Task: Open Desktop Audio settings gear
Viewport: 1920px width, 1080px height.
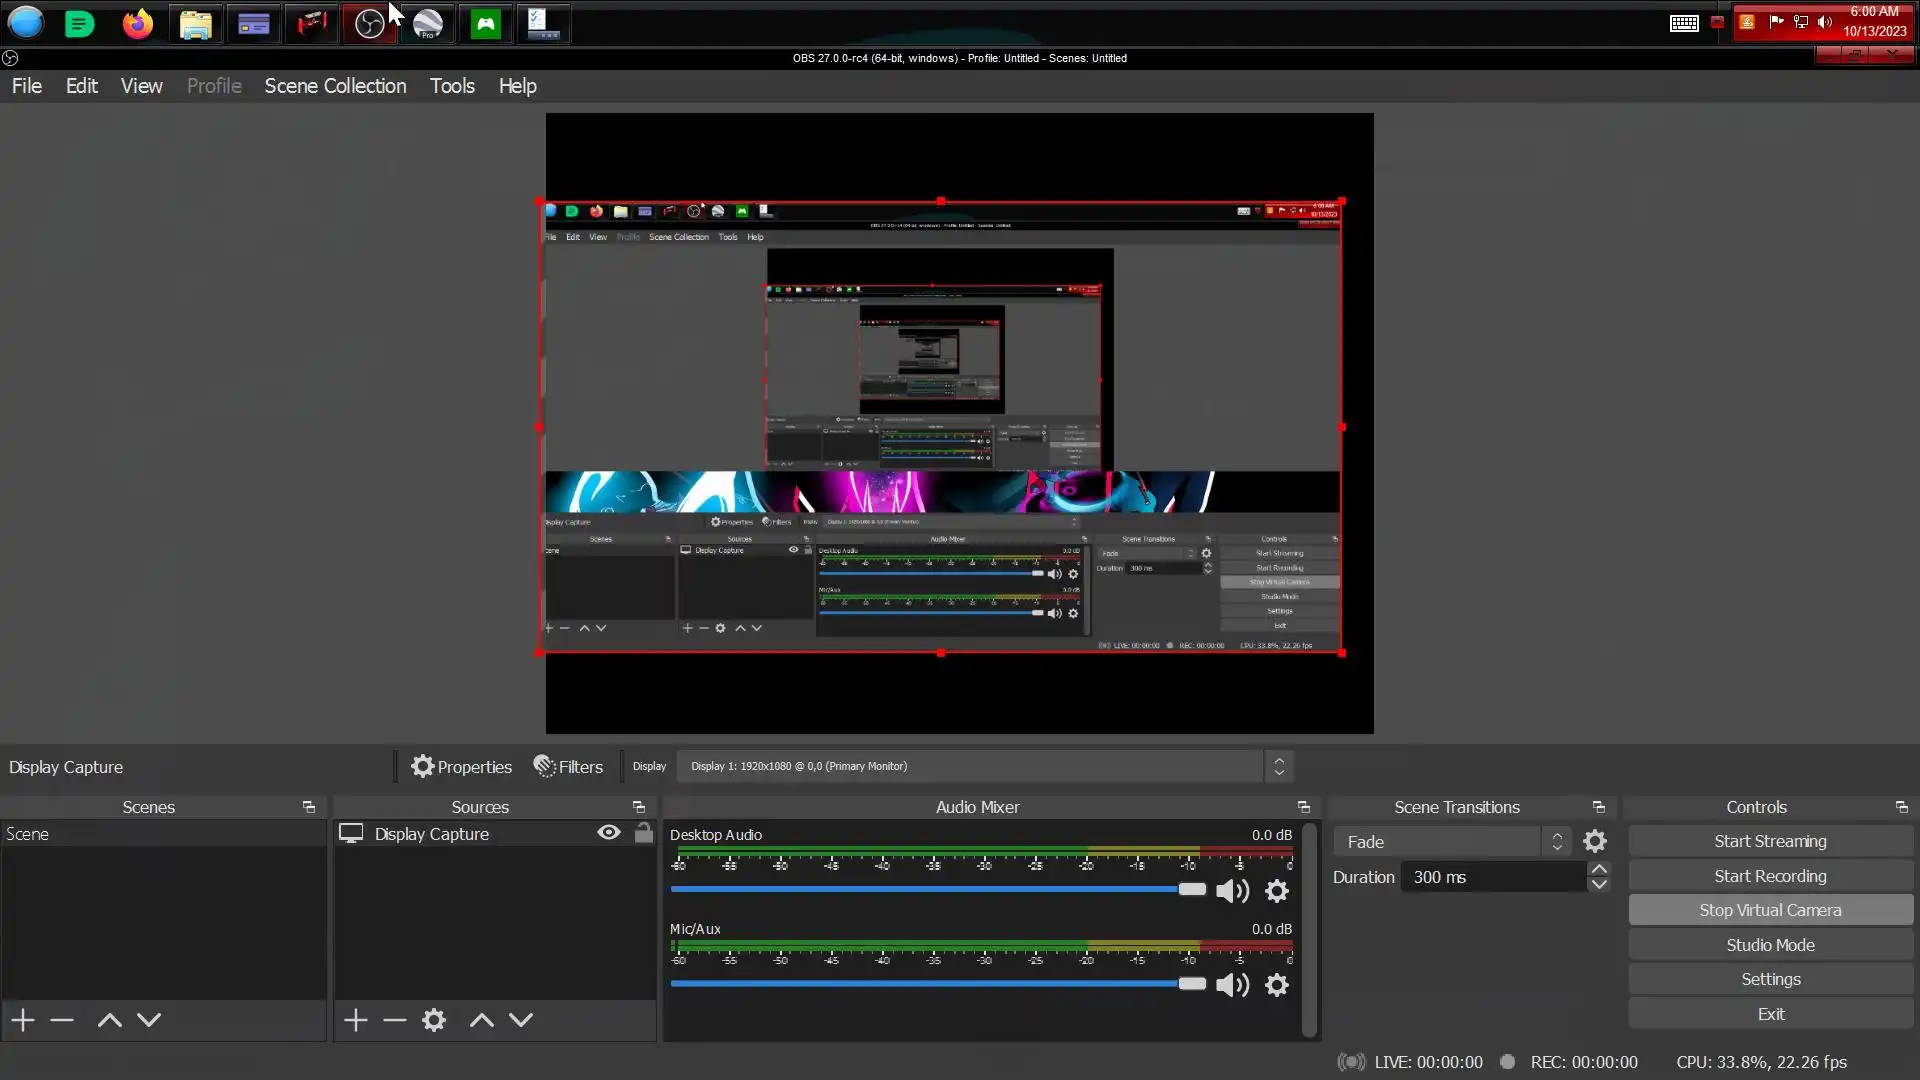Action: tap(1277, 891)
